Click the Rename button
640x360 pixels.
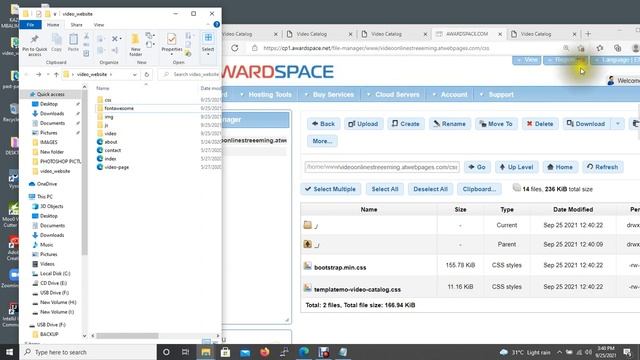coord(450,124)
